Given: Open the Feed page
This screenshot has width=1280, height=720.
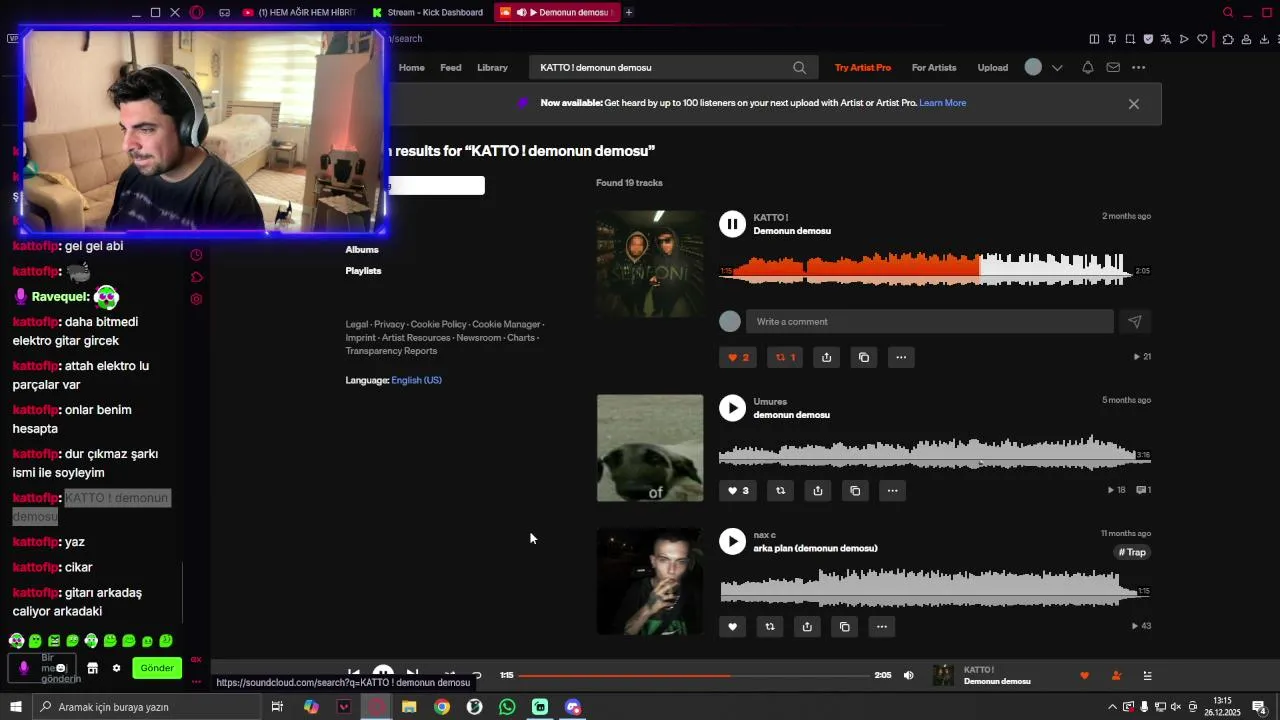Looking at the screenshot, I should click(x=451, y=68).
